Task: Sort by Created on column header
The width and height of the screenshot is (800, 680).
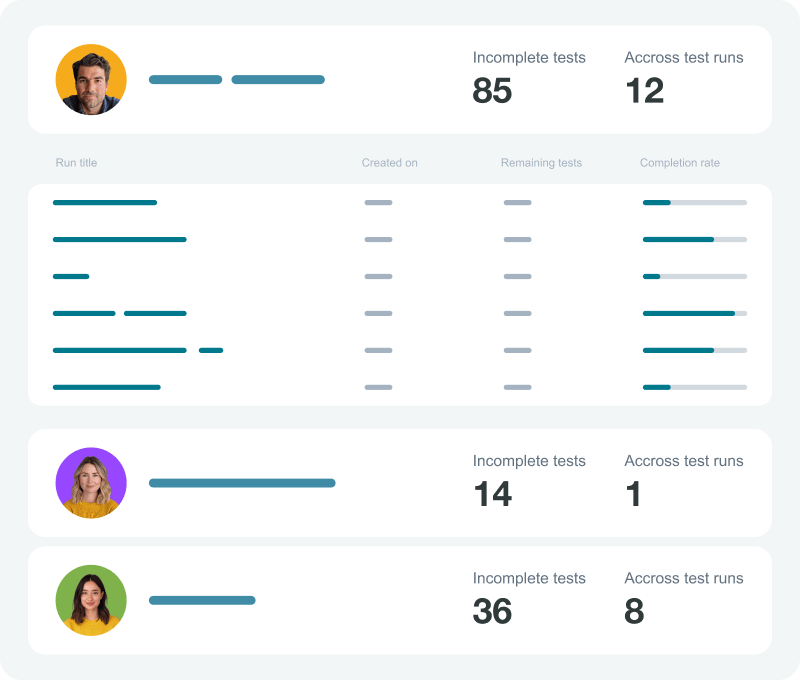Action: pyautogui.click(x=389, y=163)
